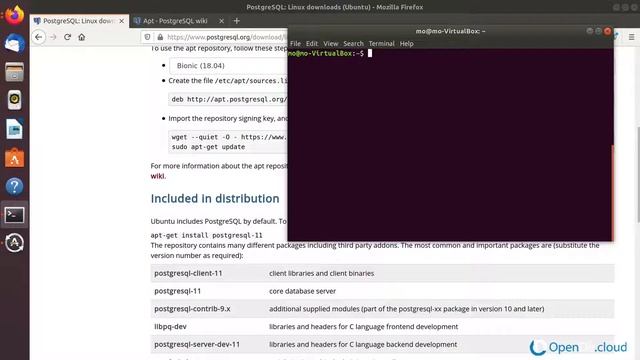The width and height of the screenshot is (640, 360).
Task: Select the postgresql-contrib-9.x package cell
Action: pyautogui.click(x=192, y=309)
